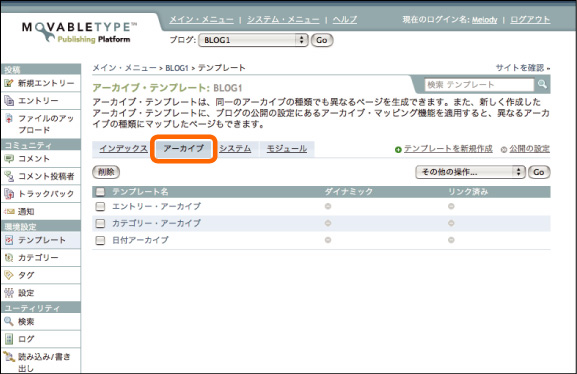Viewport: 577px width, 374px height.
Task: Click the search magnifier button beside template search
Action: click(542, 84)
